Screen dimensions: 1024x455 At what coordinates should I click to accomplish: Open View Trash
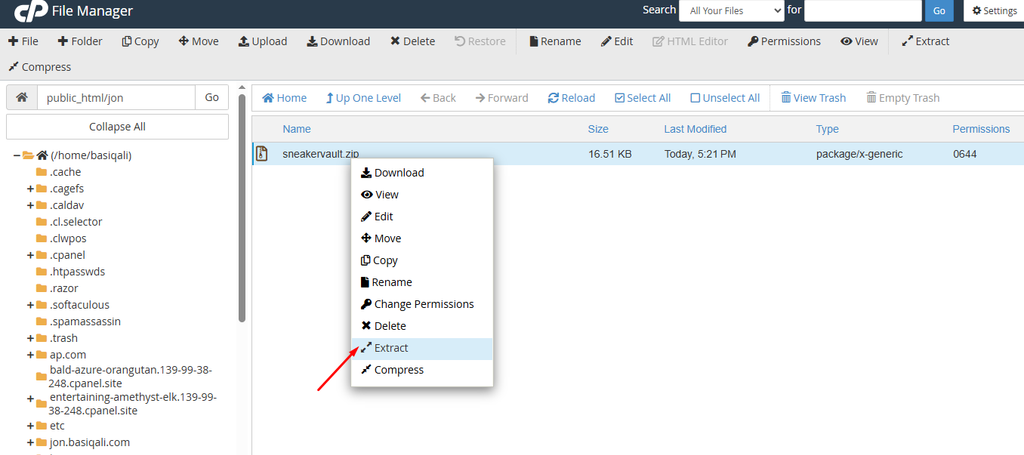click(x=813, y=98)
